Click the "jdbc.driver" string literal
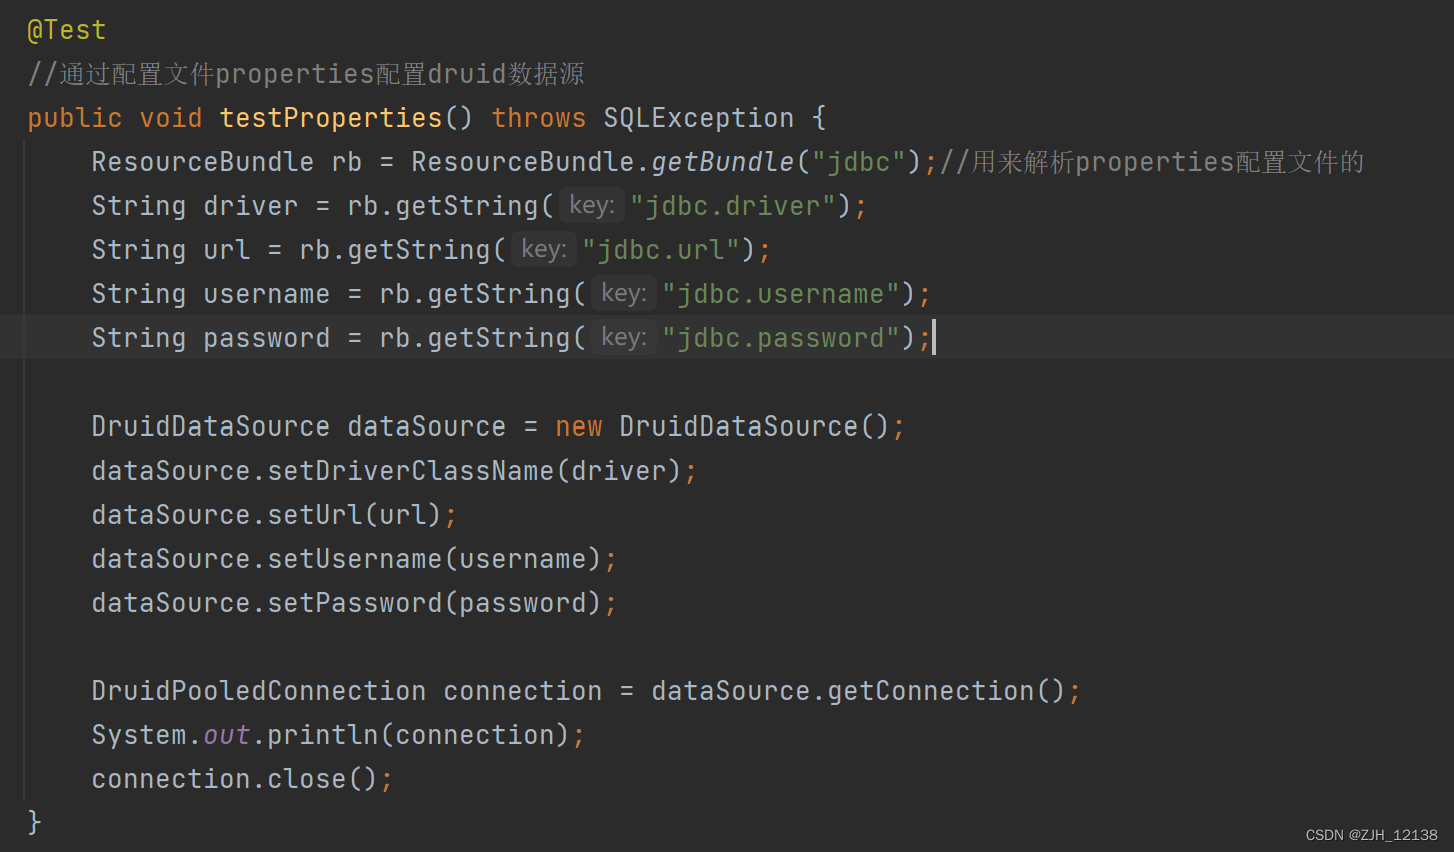This screenshot has width=1454, height=852. pos(733,206)
